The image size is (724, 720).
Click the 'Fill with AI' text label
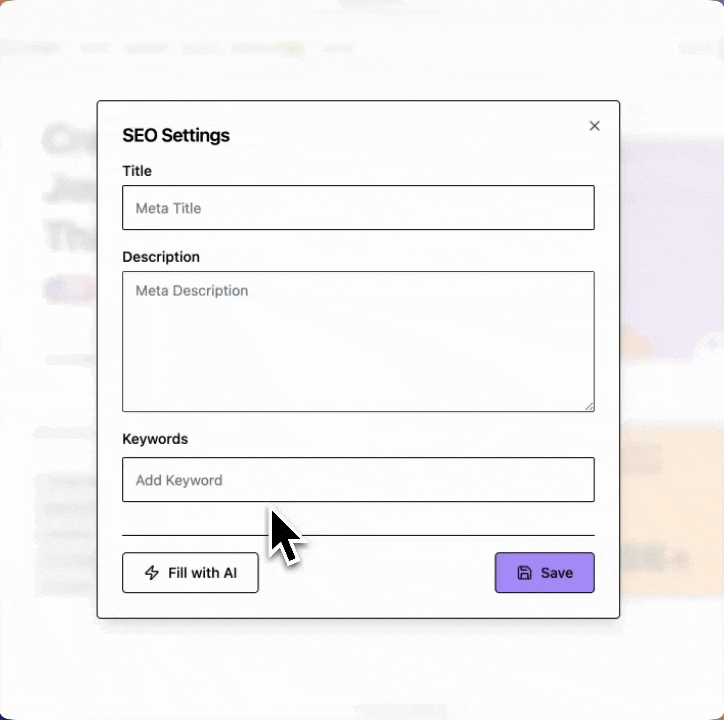click(202, 573)
